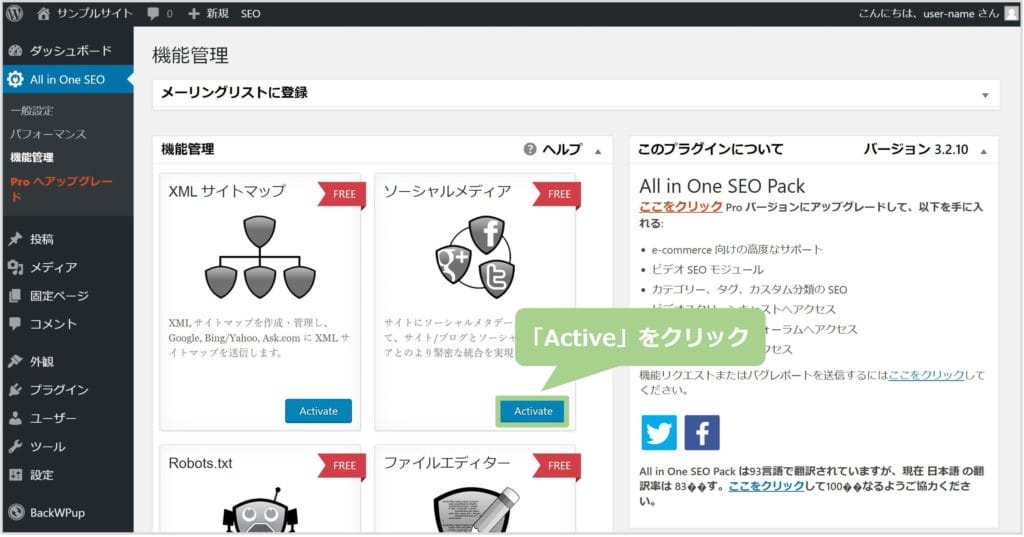Click ここをクリック feature request link

click(926, 375)
